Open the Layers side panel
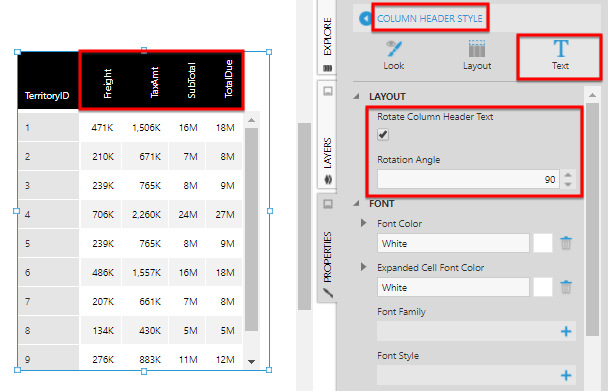Viewport: 608px width, 391px height. (328, 135)
